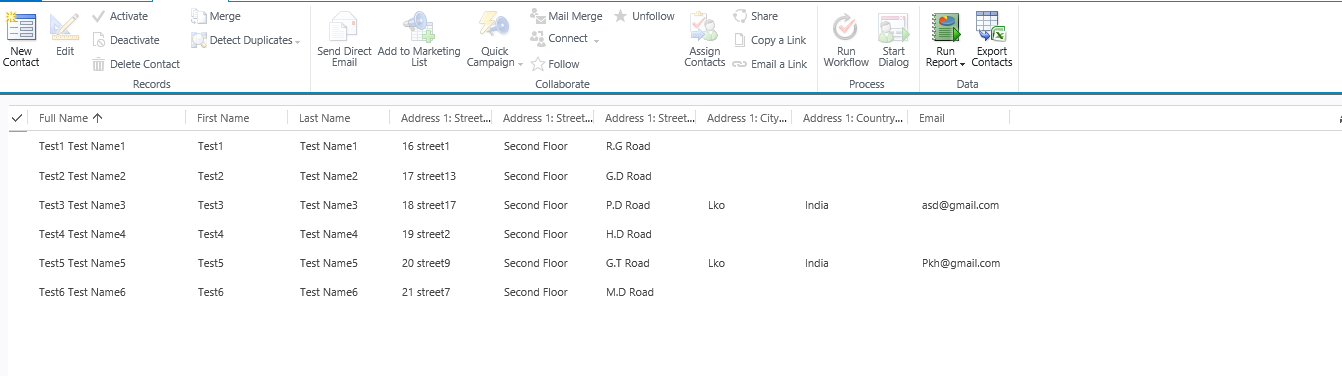Click email Pkh@gmail.com
Viewport: 1342px width, 376px height.
(961, 263)
